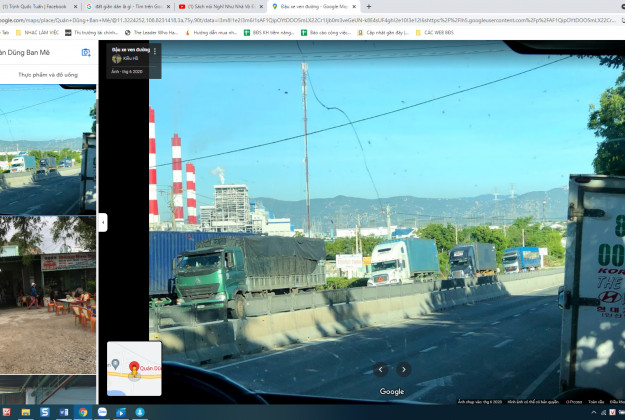625x420 pixels.
Task: Open the Hướng dẫn mua bookmark
Action: pos(211,33)
